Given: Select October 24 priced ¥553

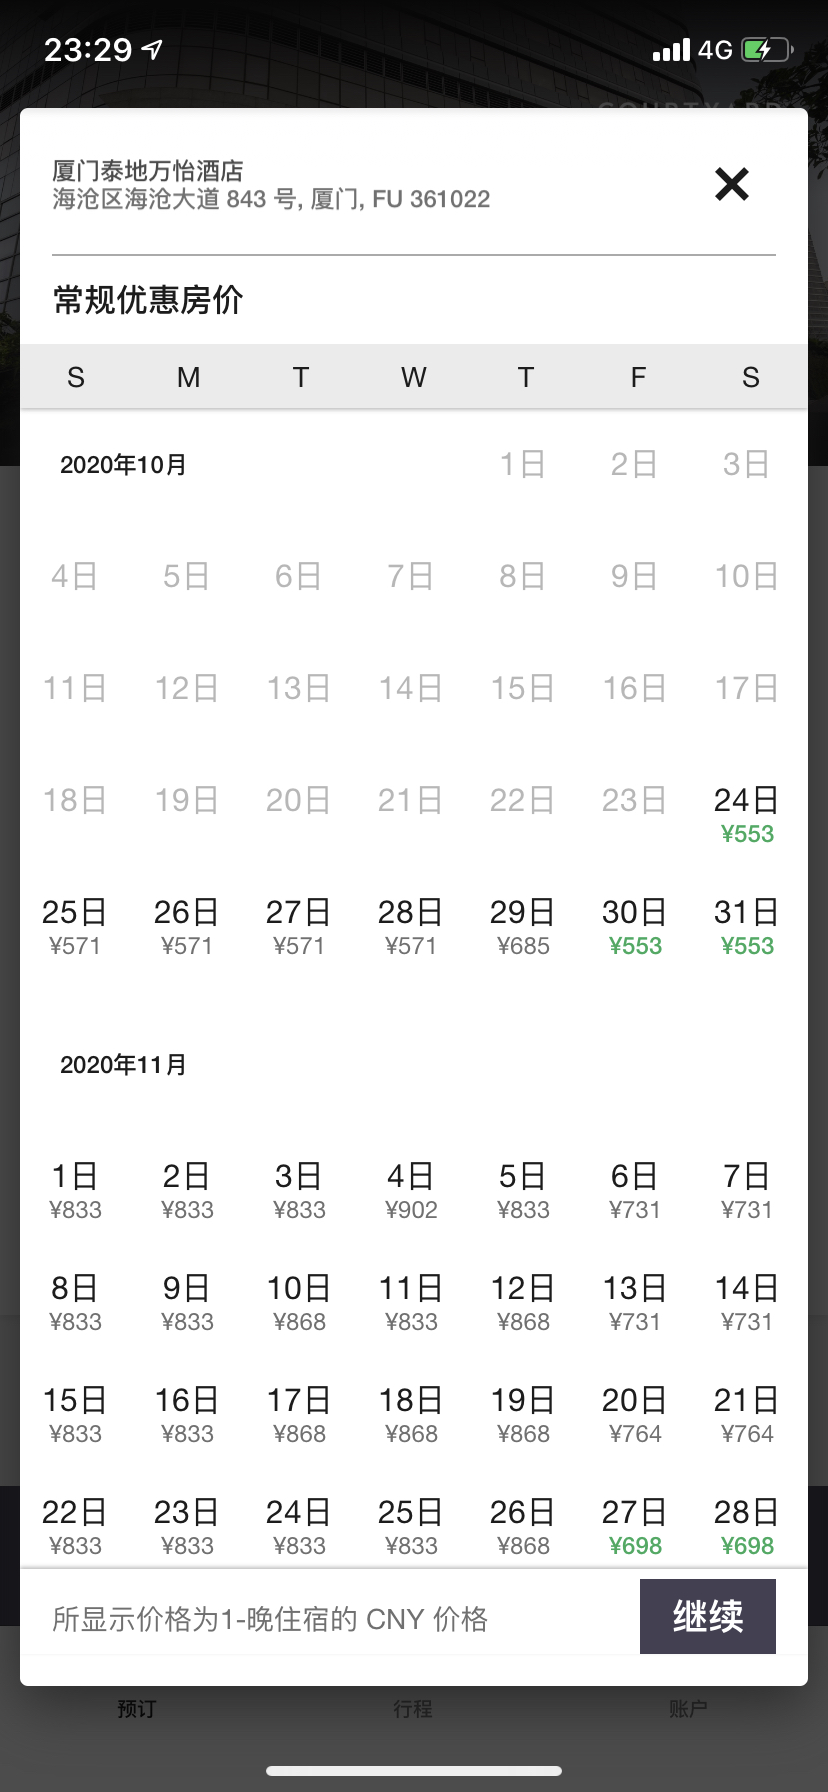Looking at the screenshot, I should 747,815.
